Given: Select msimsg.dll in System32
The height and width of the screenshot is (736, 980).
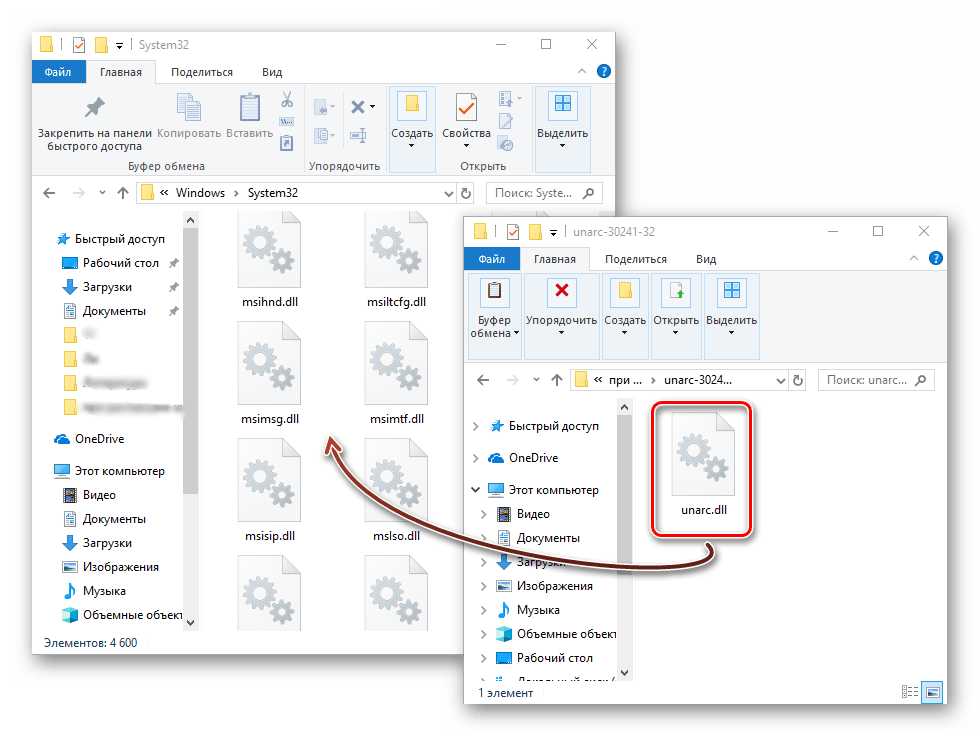Looking at the screenshot, I should [270, 374].
